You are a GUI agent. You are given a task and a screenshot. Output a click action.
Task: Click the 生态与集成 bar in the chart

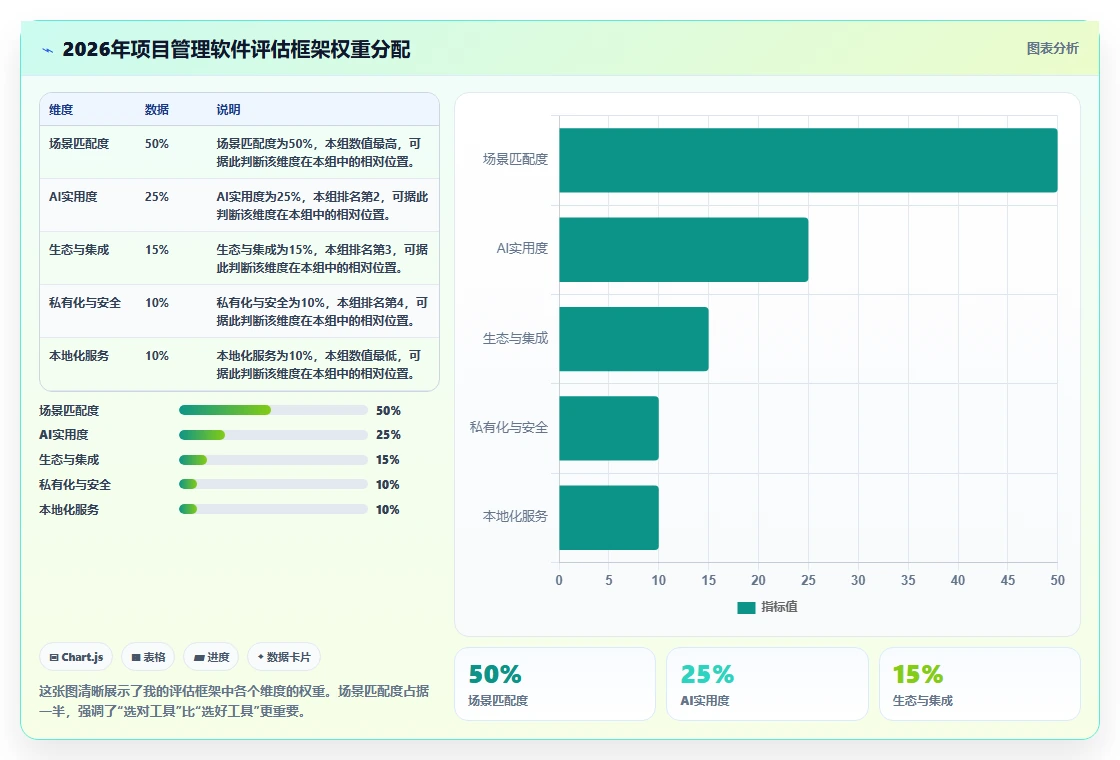[x=634, y=339]
